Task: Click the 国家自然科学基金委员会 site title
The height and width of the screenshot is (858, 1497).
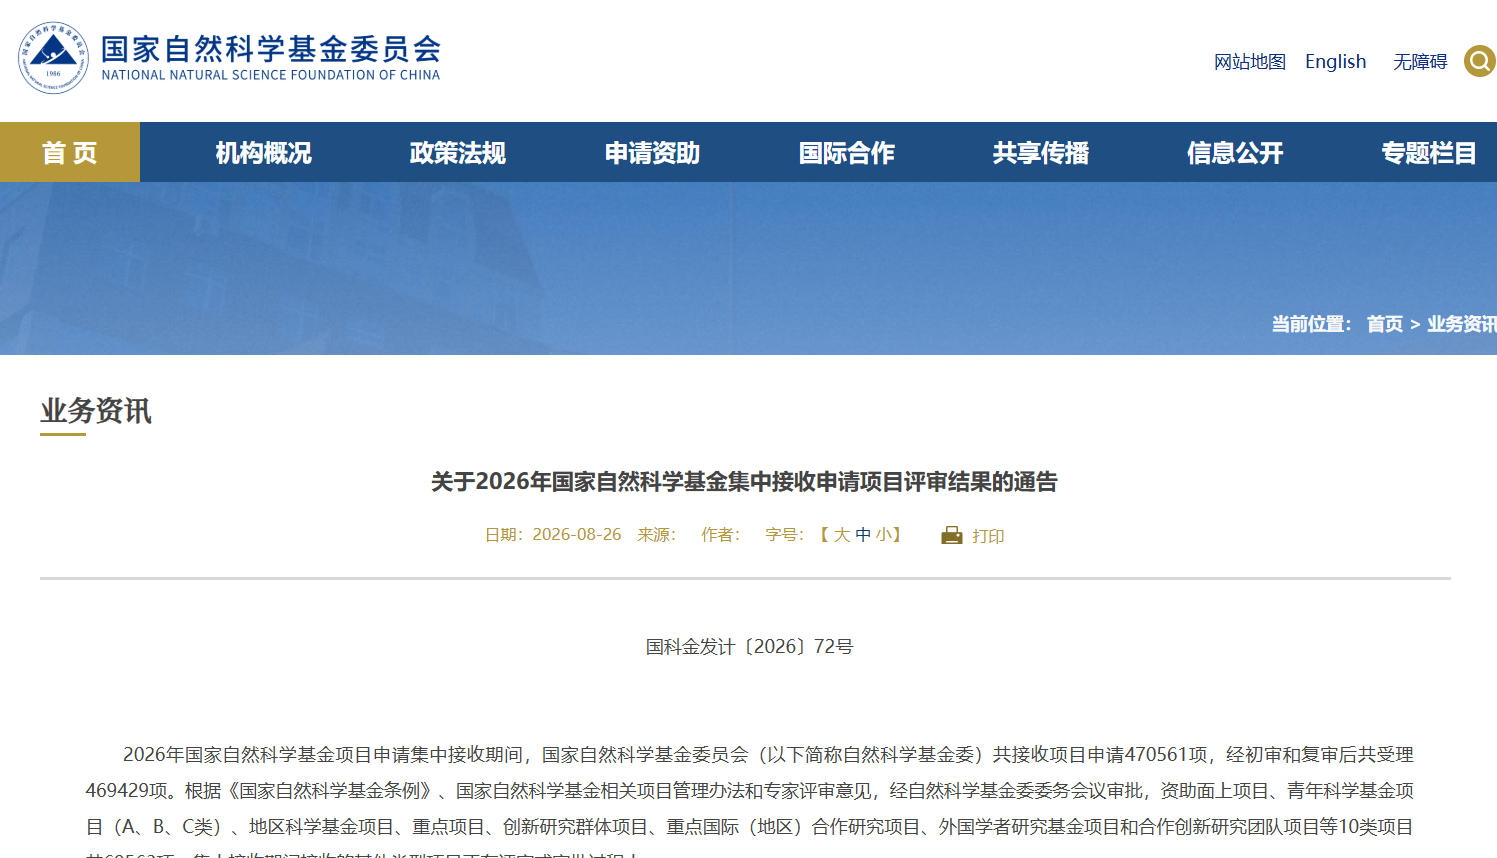Action: click(x=271, y=49)
